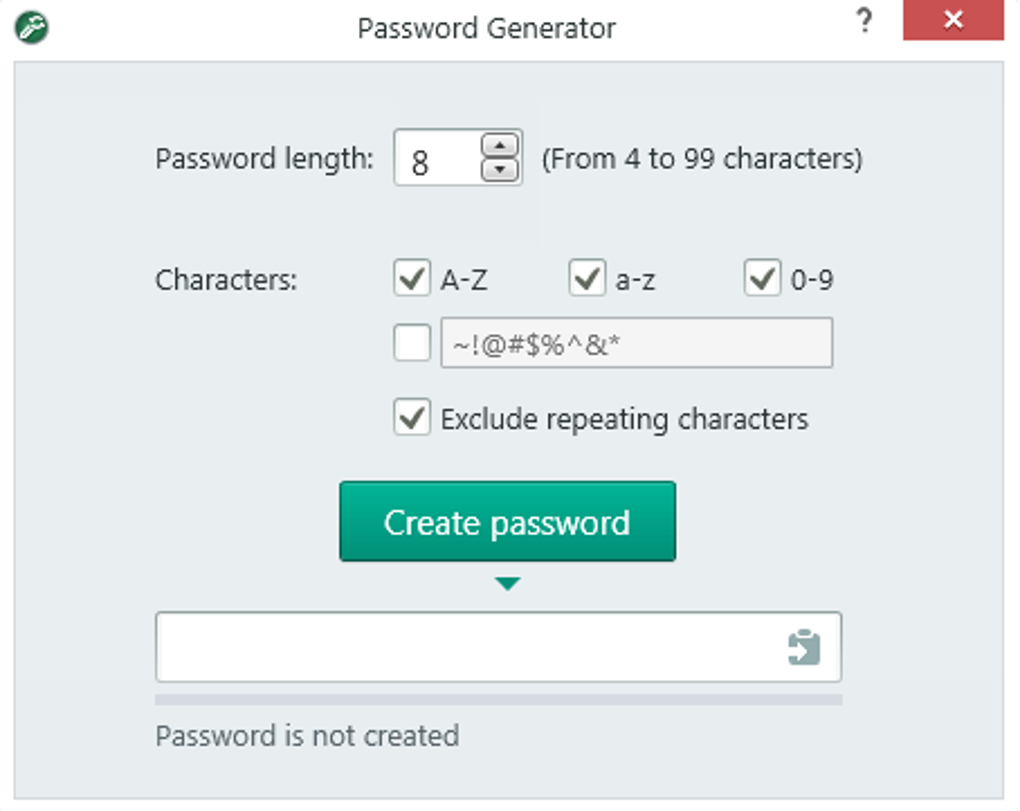
Task: Close the Password Generator window
Action: point(953,21)
